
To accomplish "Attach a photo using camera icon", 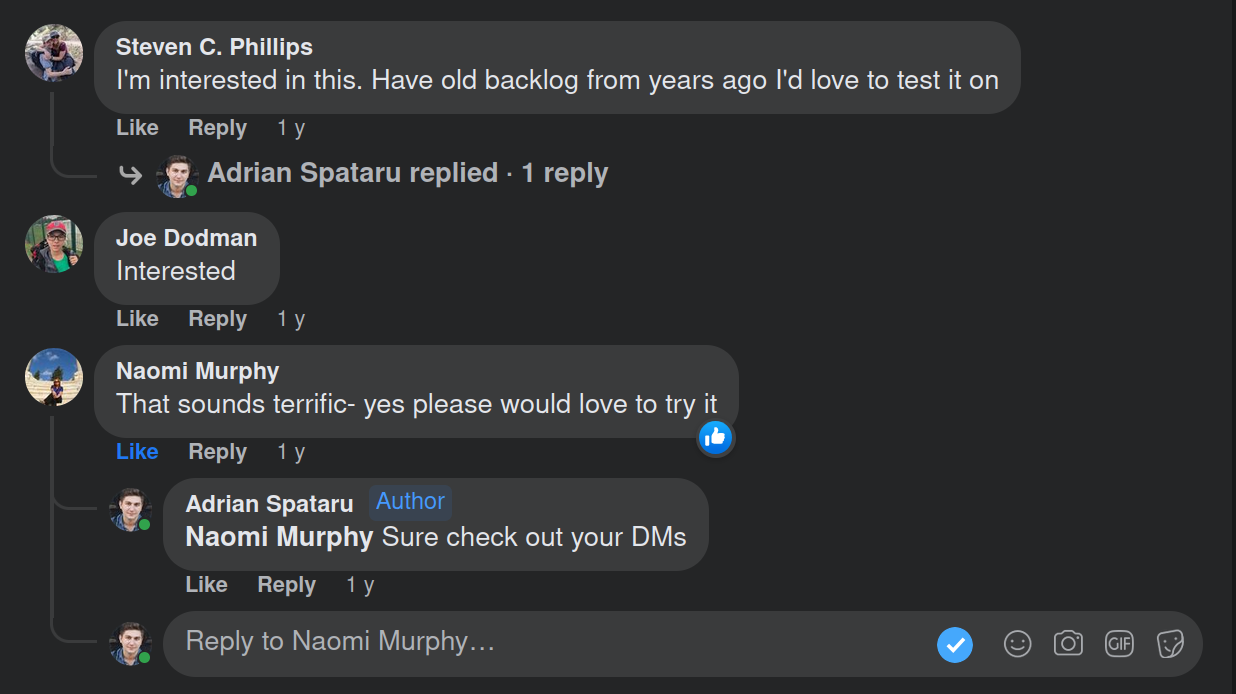I will pos(1068,644).
